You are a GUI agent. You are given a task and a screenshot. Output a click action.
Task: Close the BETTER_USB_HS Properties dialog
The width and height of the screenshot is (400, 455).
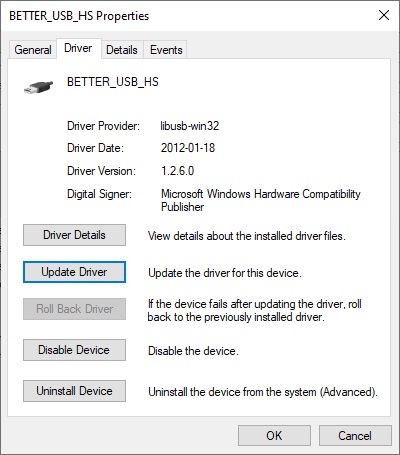click(384, 15)
